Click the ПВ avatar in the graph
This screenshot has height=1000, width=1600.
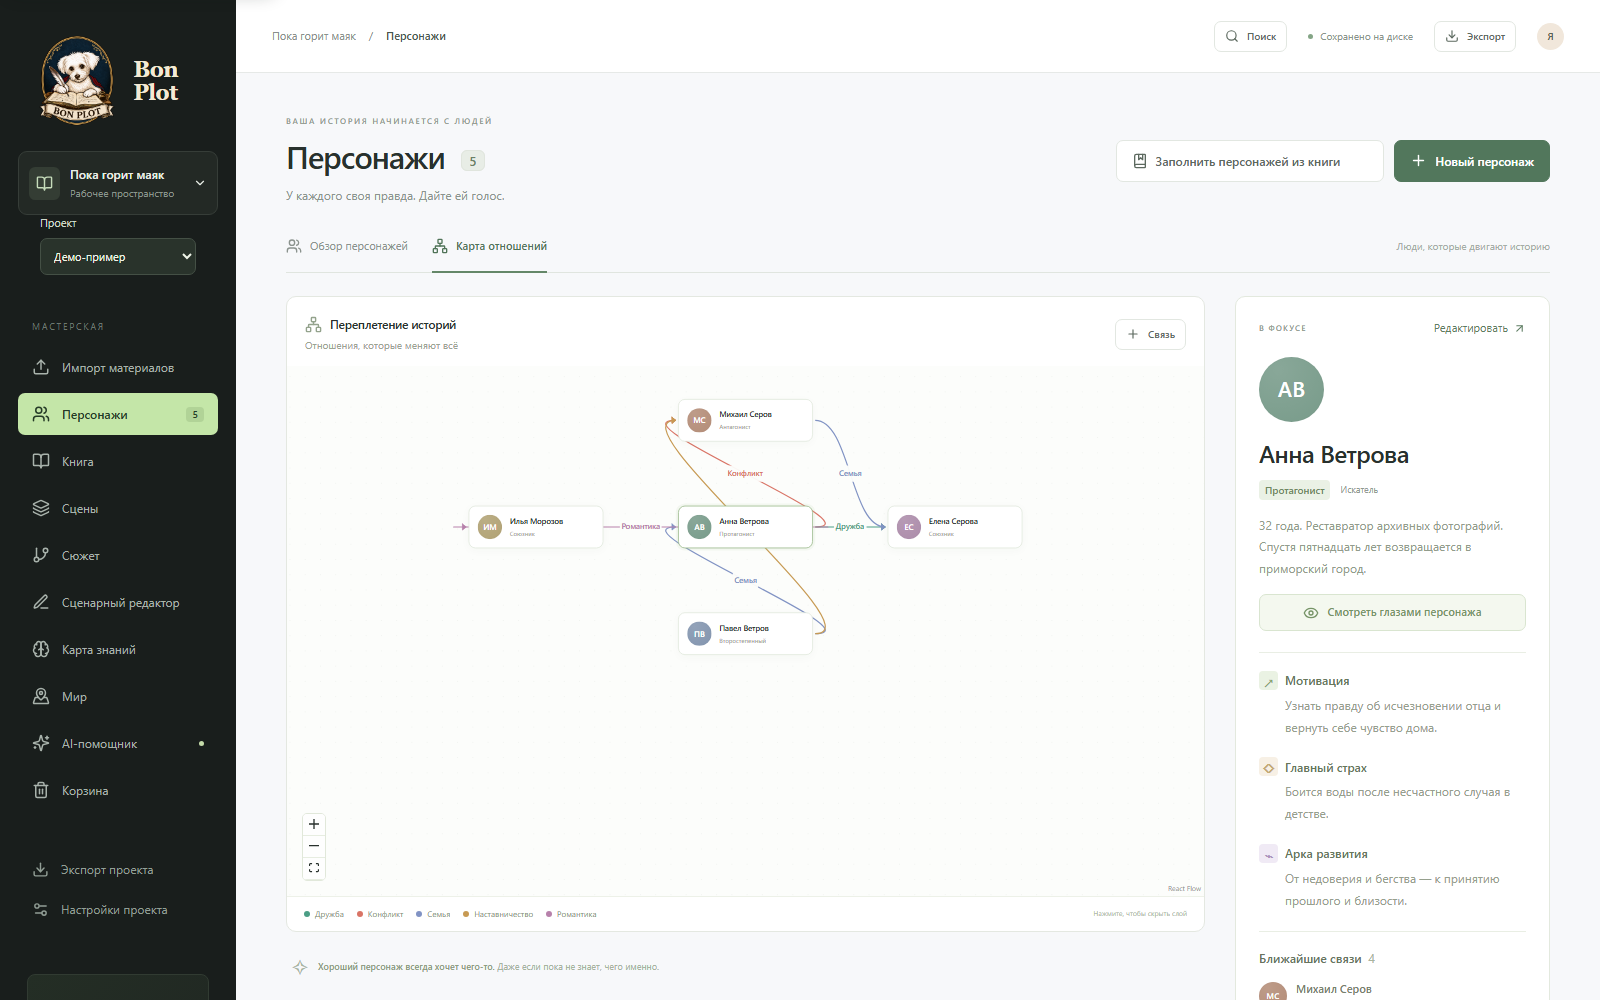pyautogui.click(x=699, y=634)
